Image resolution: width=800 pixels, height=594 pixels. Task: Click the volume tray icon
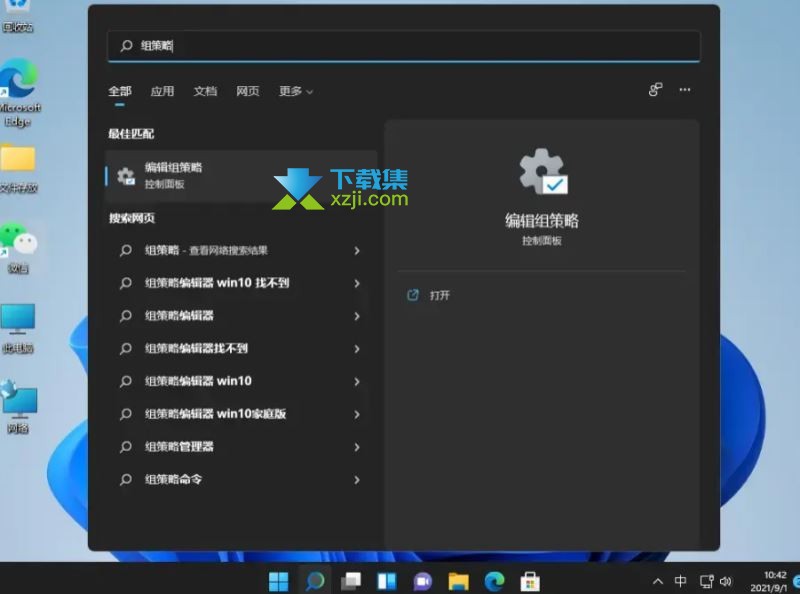click(x=726, y=581)
